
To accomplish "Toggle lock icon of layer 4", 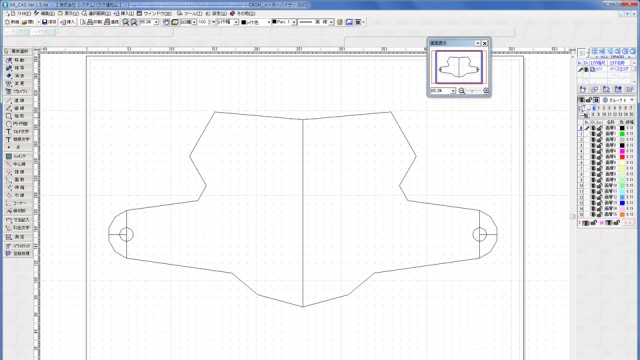I will [599, 151].
